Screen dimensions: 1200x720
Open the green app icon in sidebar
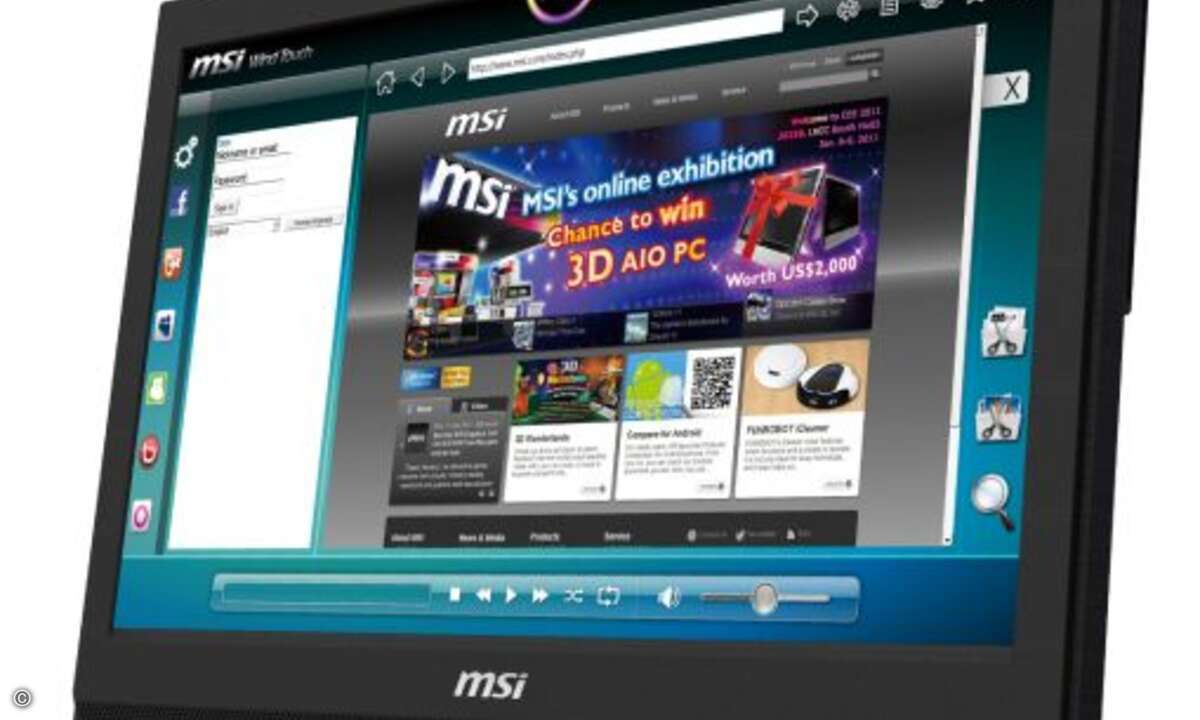click(156, 388)
